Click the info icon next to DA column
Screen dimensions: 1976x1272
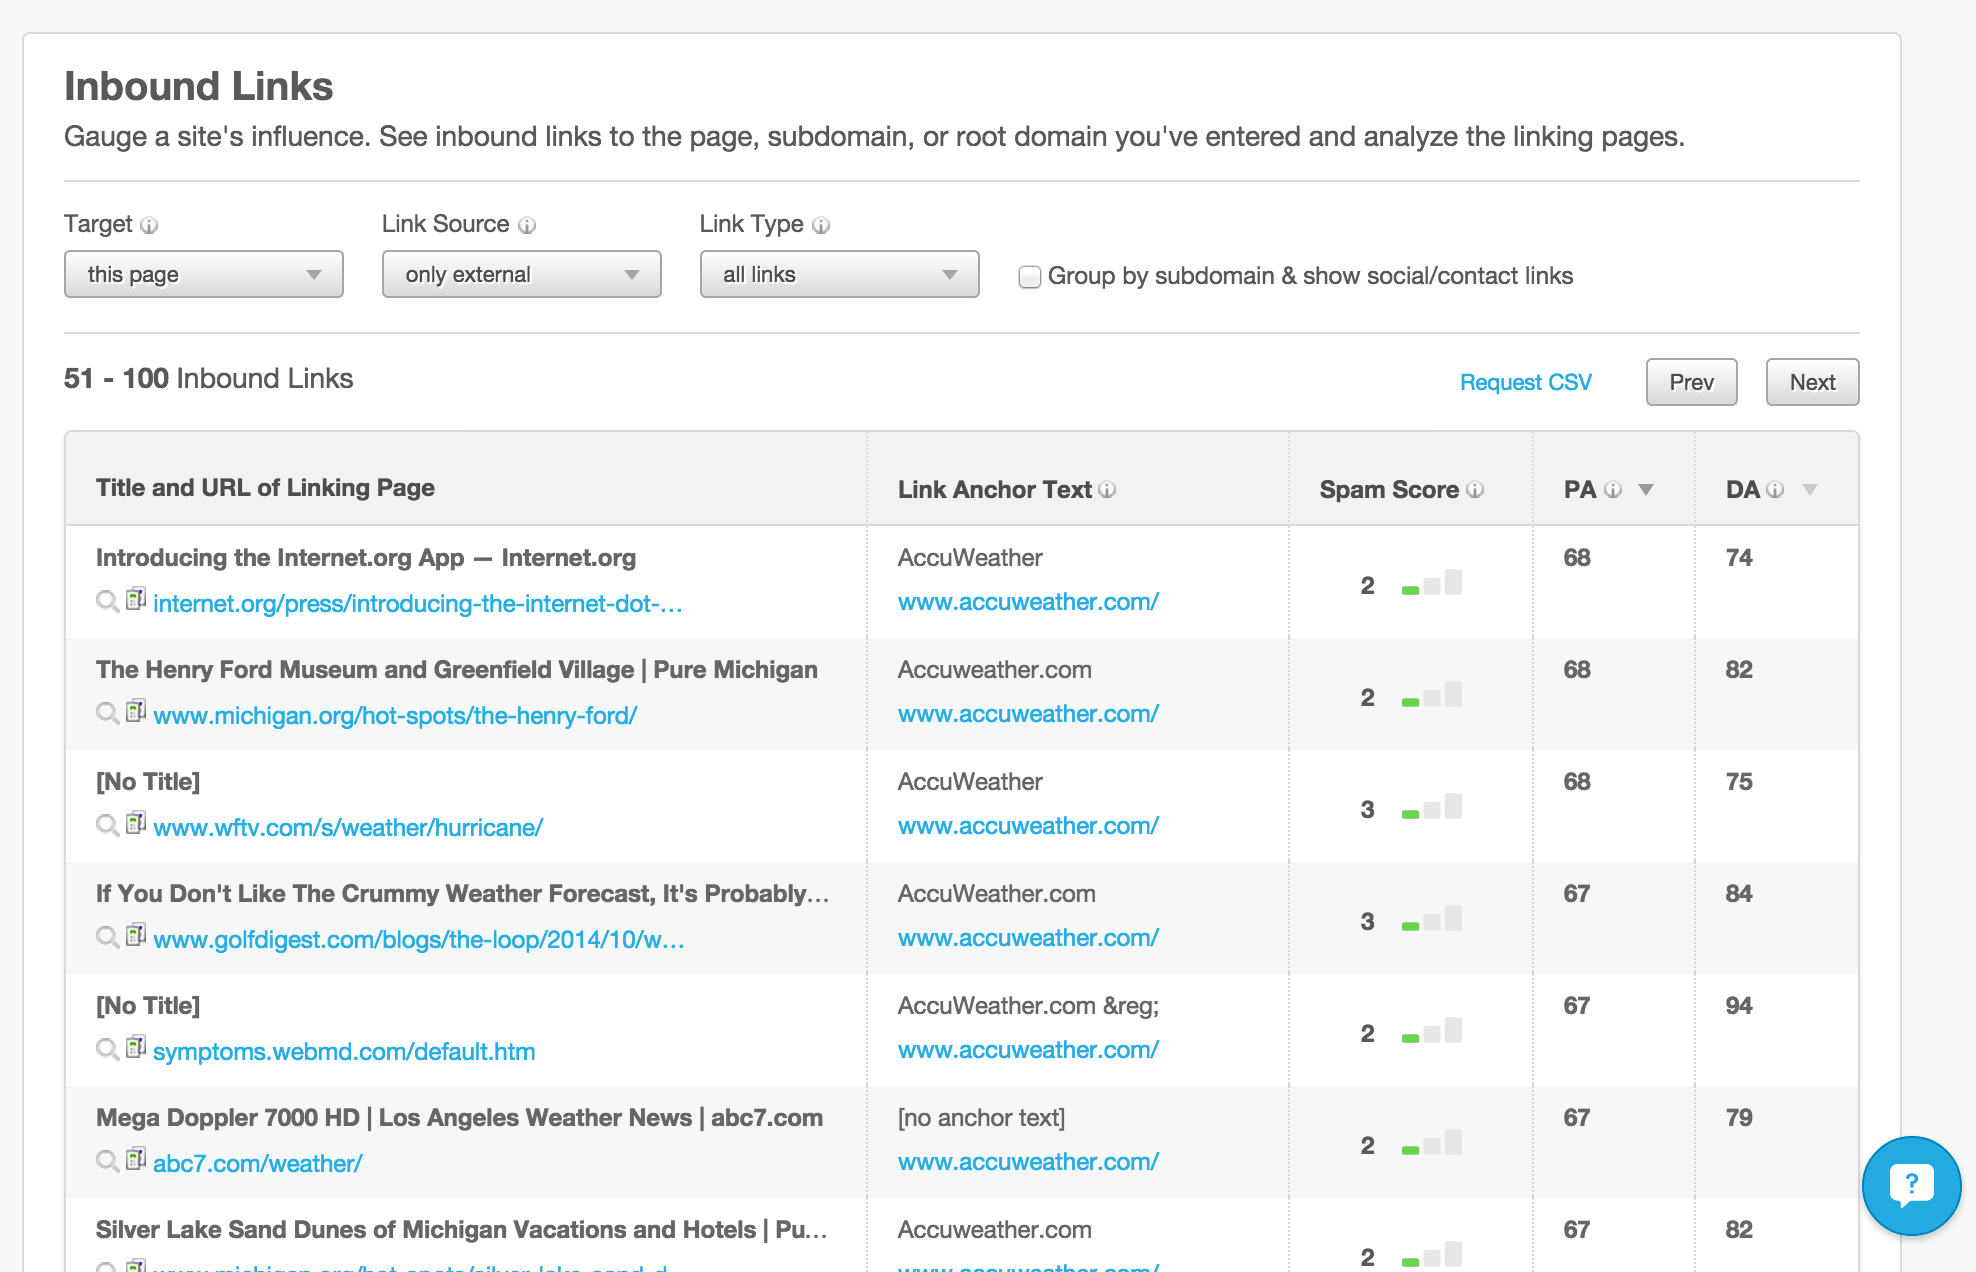(1774, 490)
